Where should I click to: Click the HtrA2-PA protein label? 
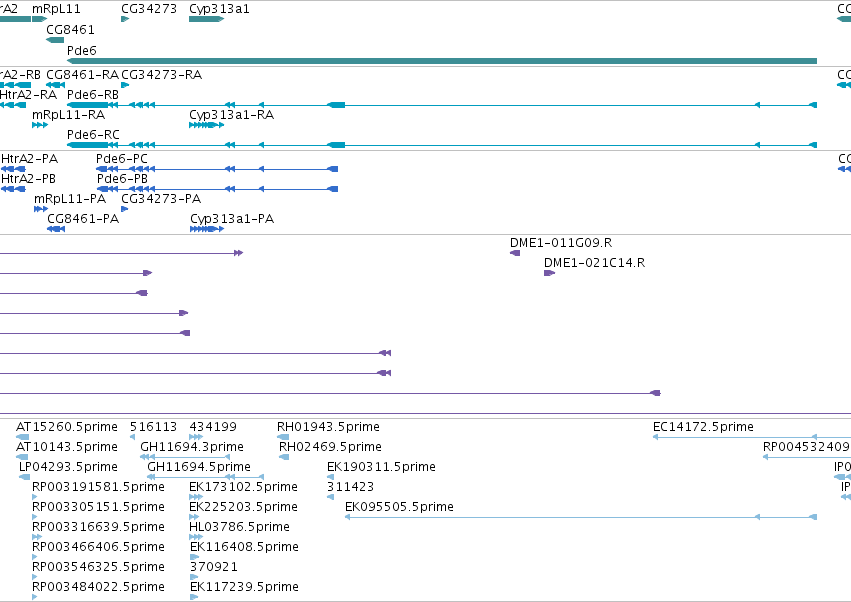click(29, 159)
